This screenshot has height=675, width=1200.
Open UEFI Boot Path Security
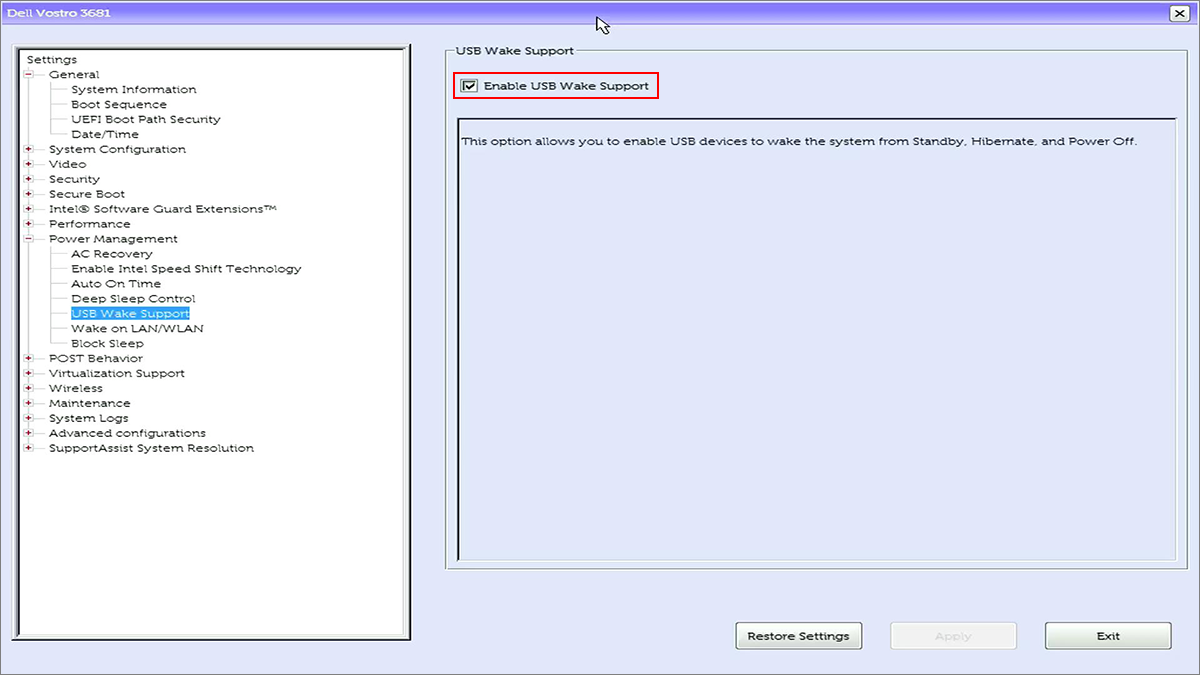pyautogui.click(x=146, y=120)
